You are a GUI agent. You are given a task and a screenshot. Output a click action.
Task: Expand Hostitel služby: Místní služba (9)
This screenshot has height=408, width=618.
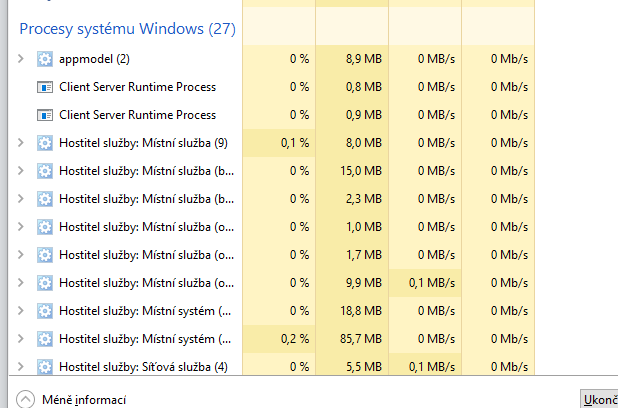click(21, 143)
